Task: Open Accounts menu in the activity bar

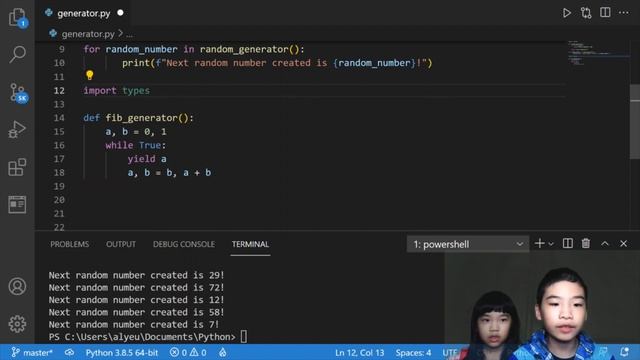Action: [x=17, y=287]
